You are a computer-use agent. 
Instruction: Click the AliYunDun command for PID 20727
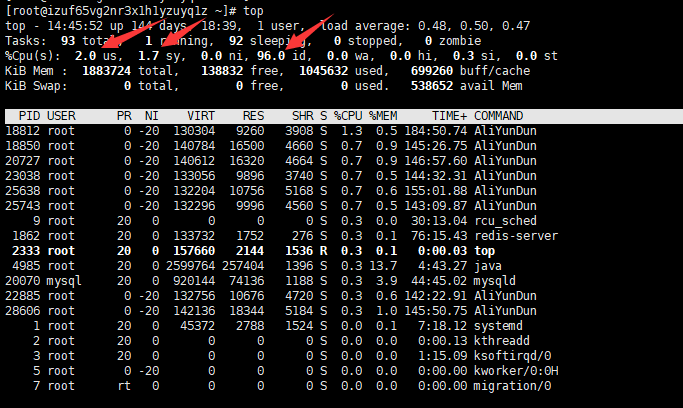click(x=505, y=161)
